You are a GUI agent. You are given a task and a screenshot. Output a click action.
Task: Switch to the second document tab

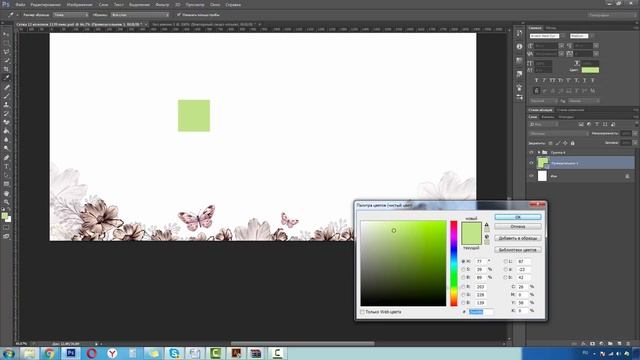203,24
